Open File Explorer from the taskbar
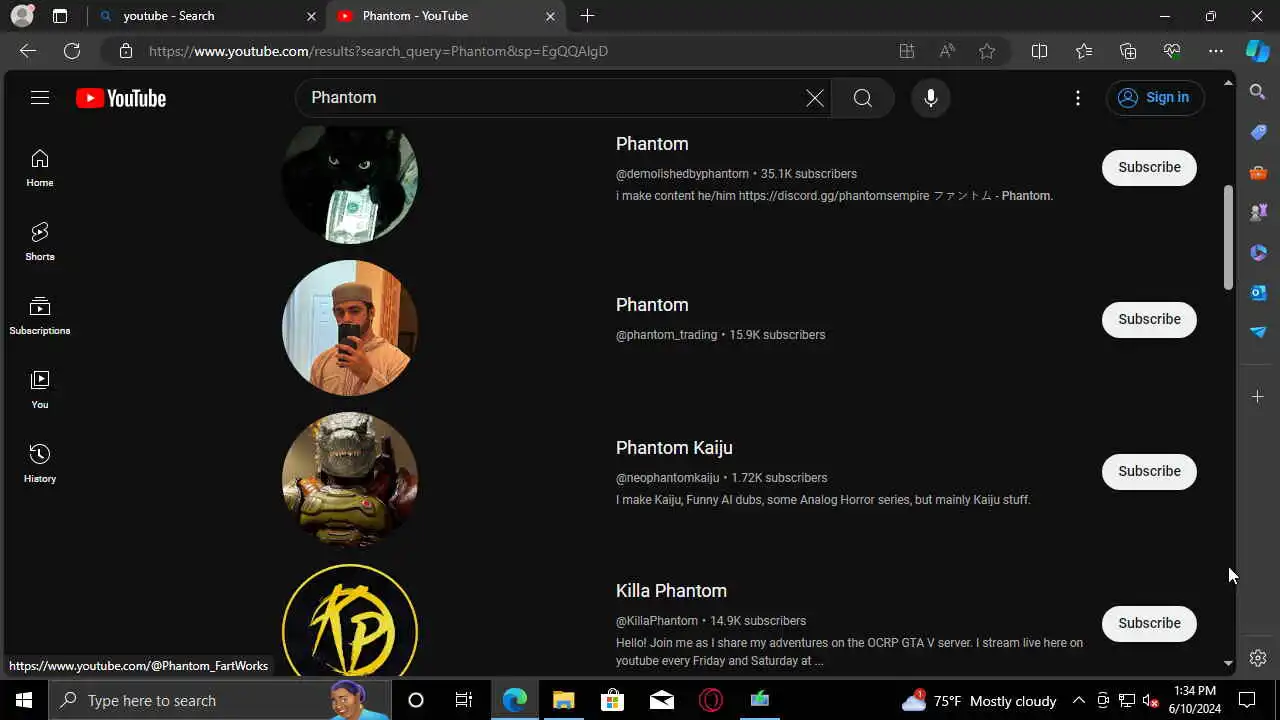 [564, 700]
